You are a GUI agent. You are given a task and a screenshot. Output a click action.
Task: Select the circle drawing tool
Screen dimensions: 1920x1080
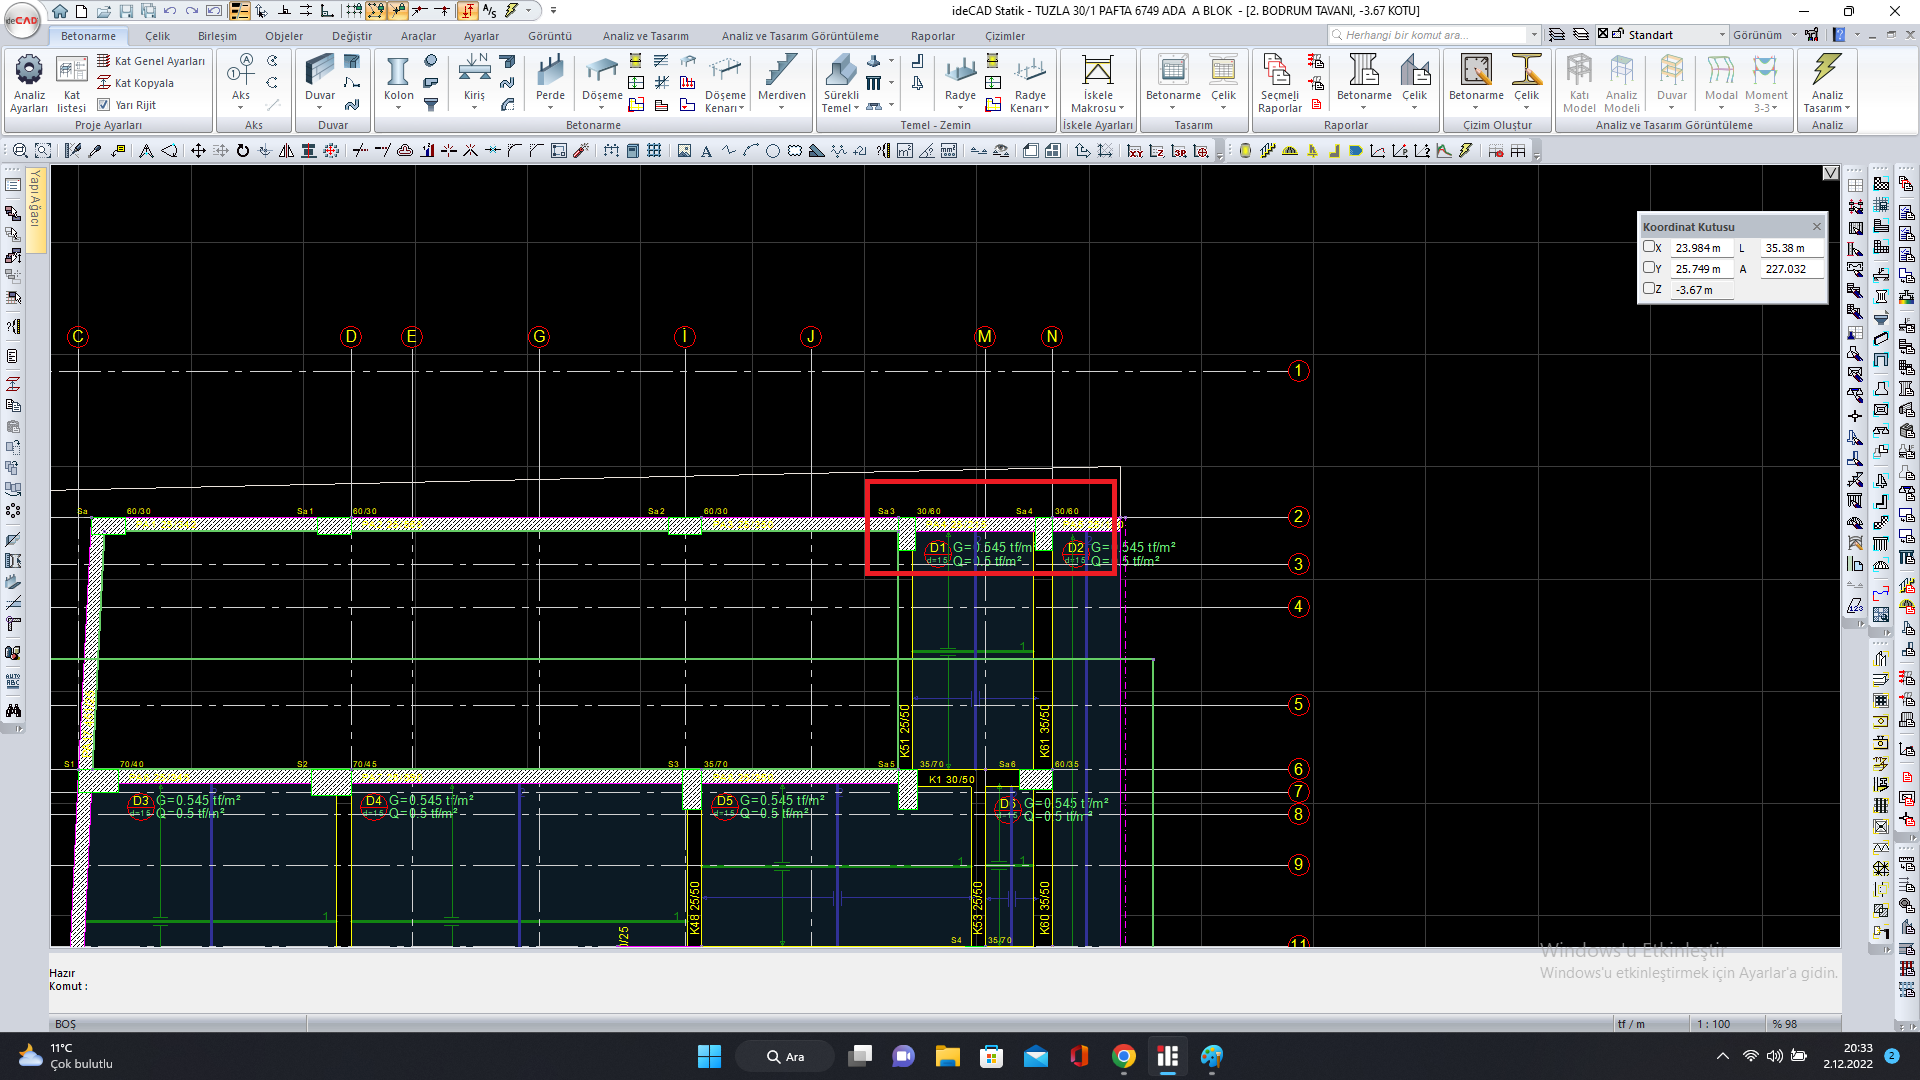tap(772, 151)
